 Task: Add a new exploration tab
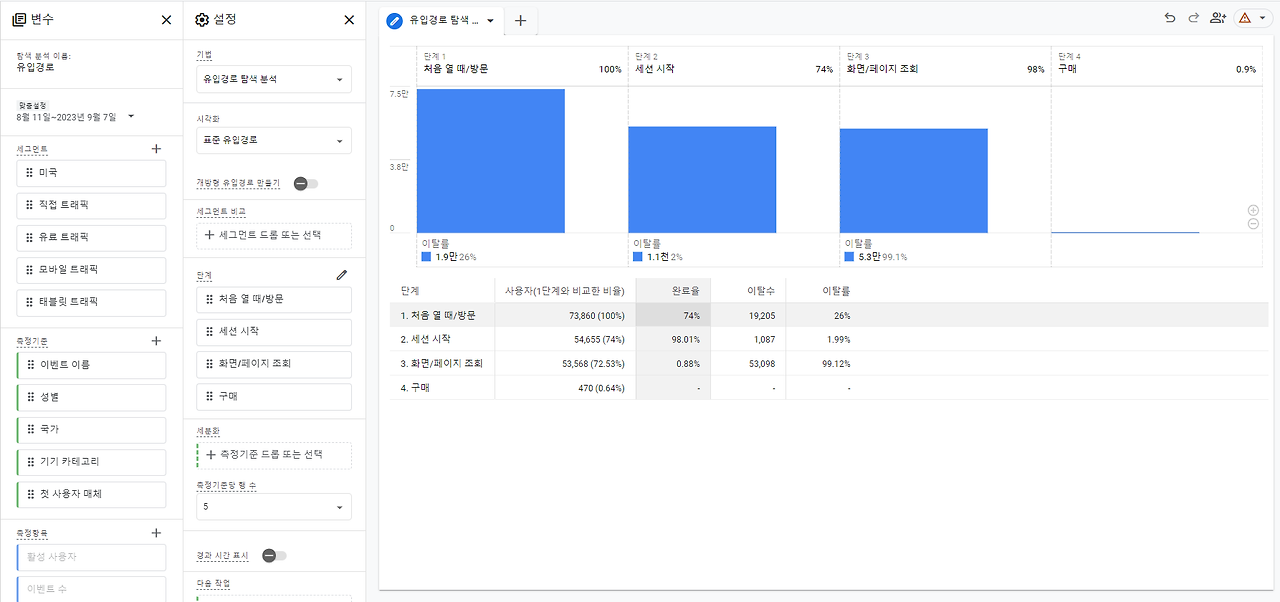[520, 21]
